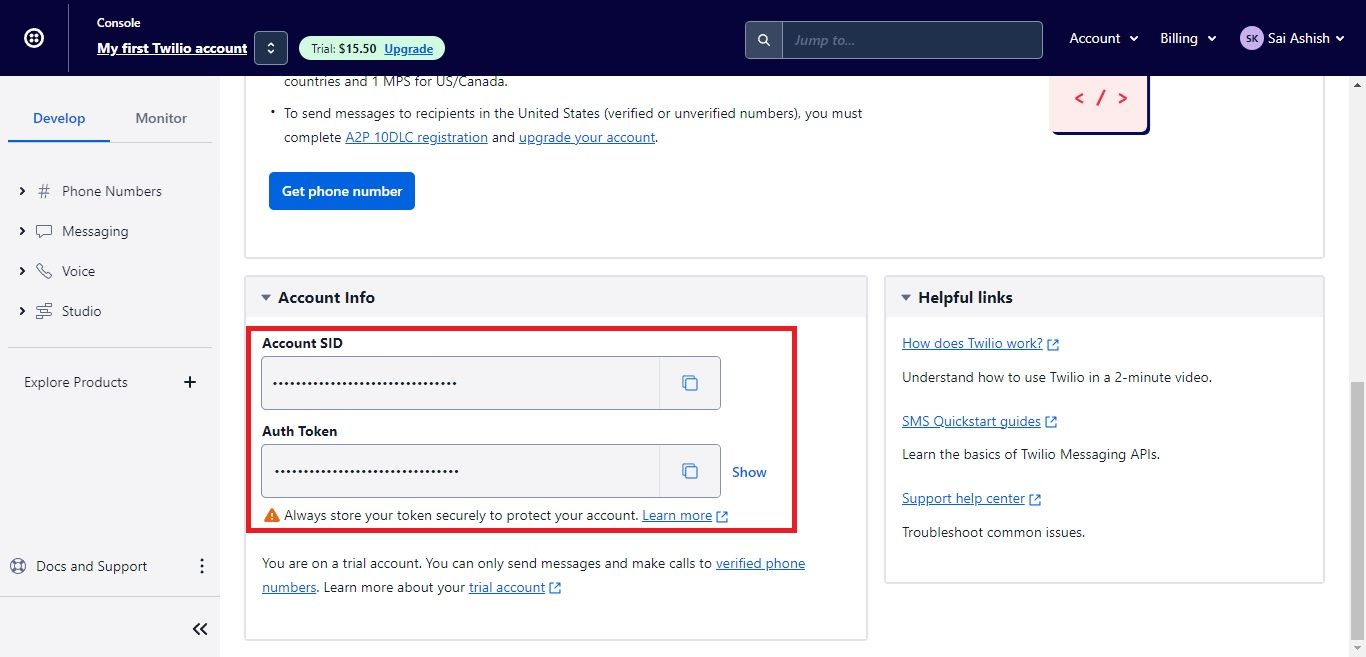Screen dimensions: 1366x657
Task: Open the Support help center link
Action: click(963, 498)
